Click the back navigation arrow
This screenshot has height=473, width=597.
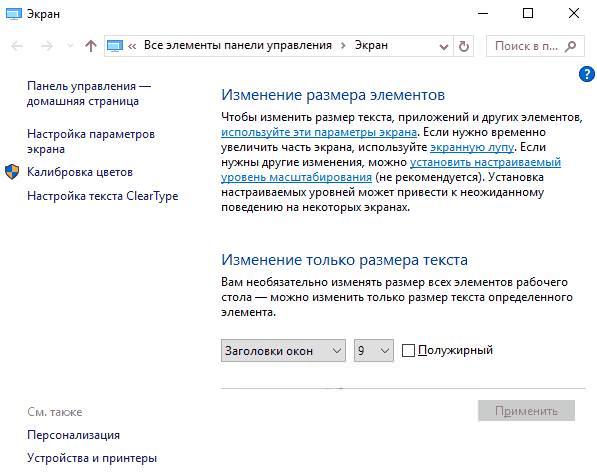pyautogui.click(x=17, y=46)
